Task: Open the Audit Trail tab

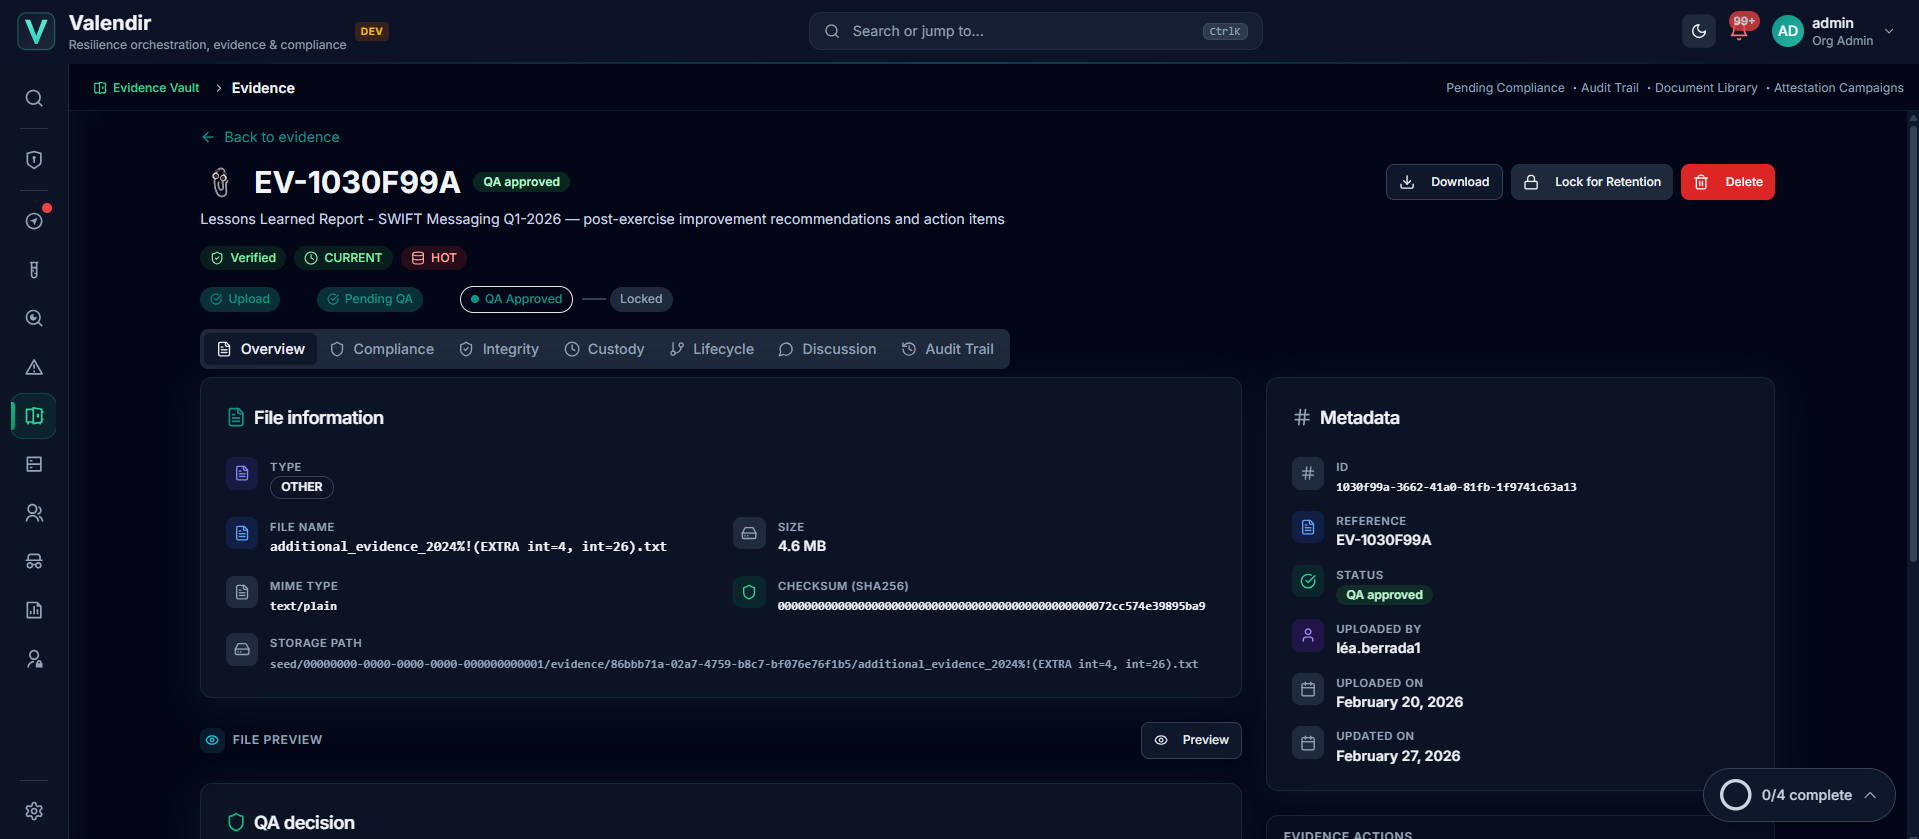Action: (948, 349)
